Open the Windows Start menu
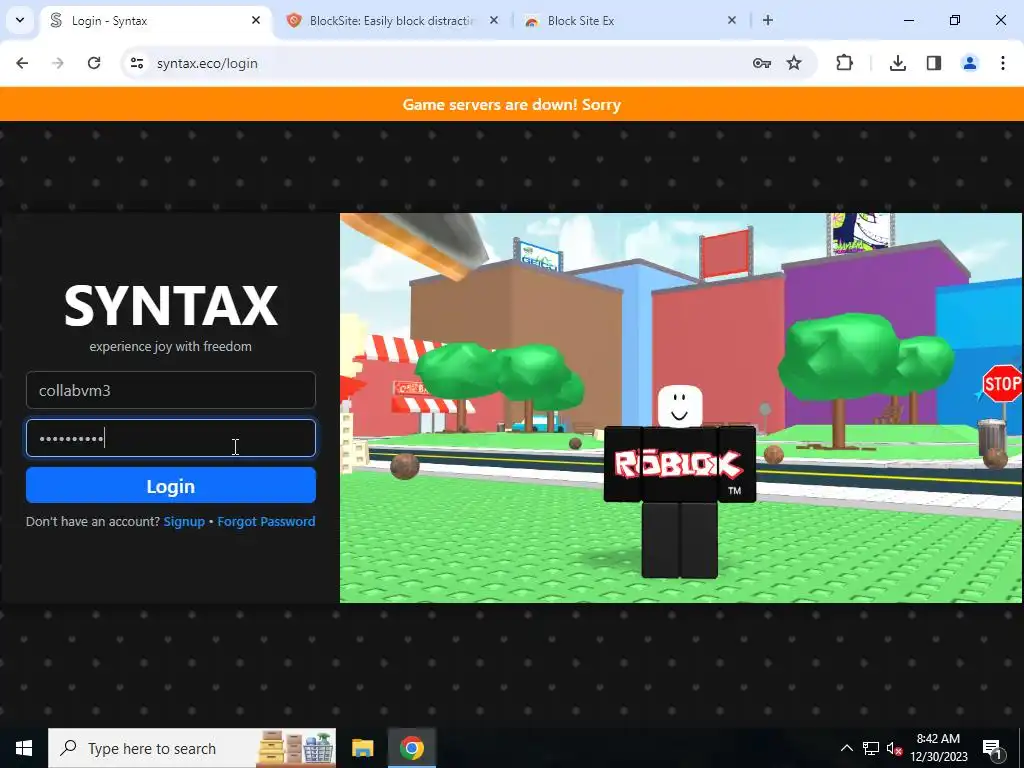 coord(24,748)
